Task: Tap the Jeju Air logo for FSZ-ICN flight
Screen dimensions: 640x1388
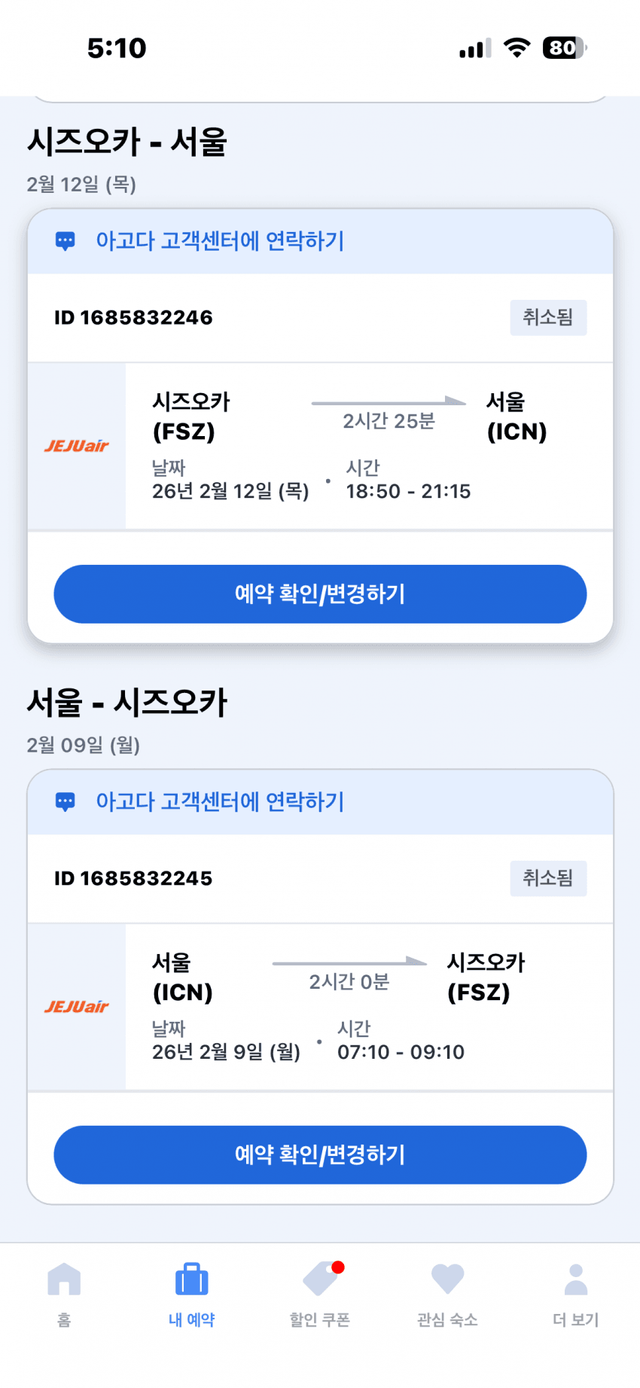Action: pyautogui.click(x=77, y=446)
